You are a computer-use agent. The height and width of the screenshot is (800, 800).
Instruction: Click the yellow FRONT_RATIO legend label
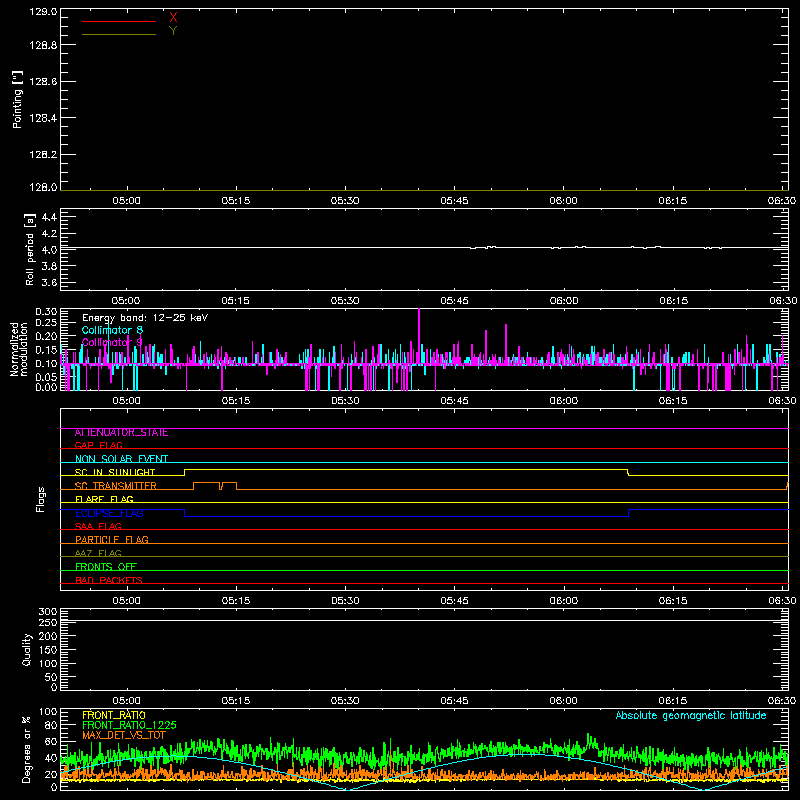coord(114,715)
